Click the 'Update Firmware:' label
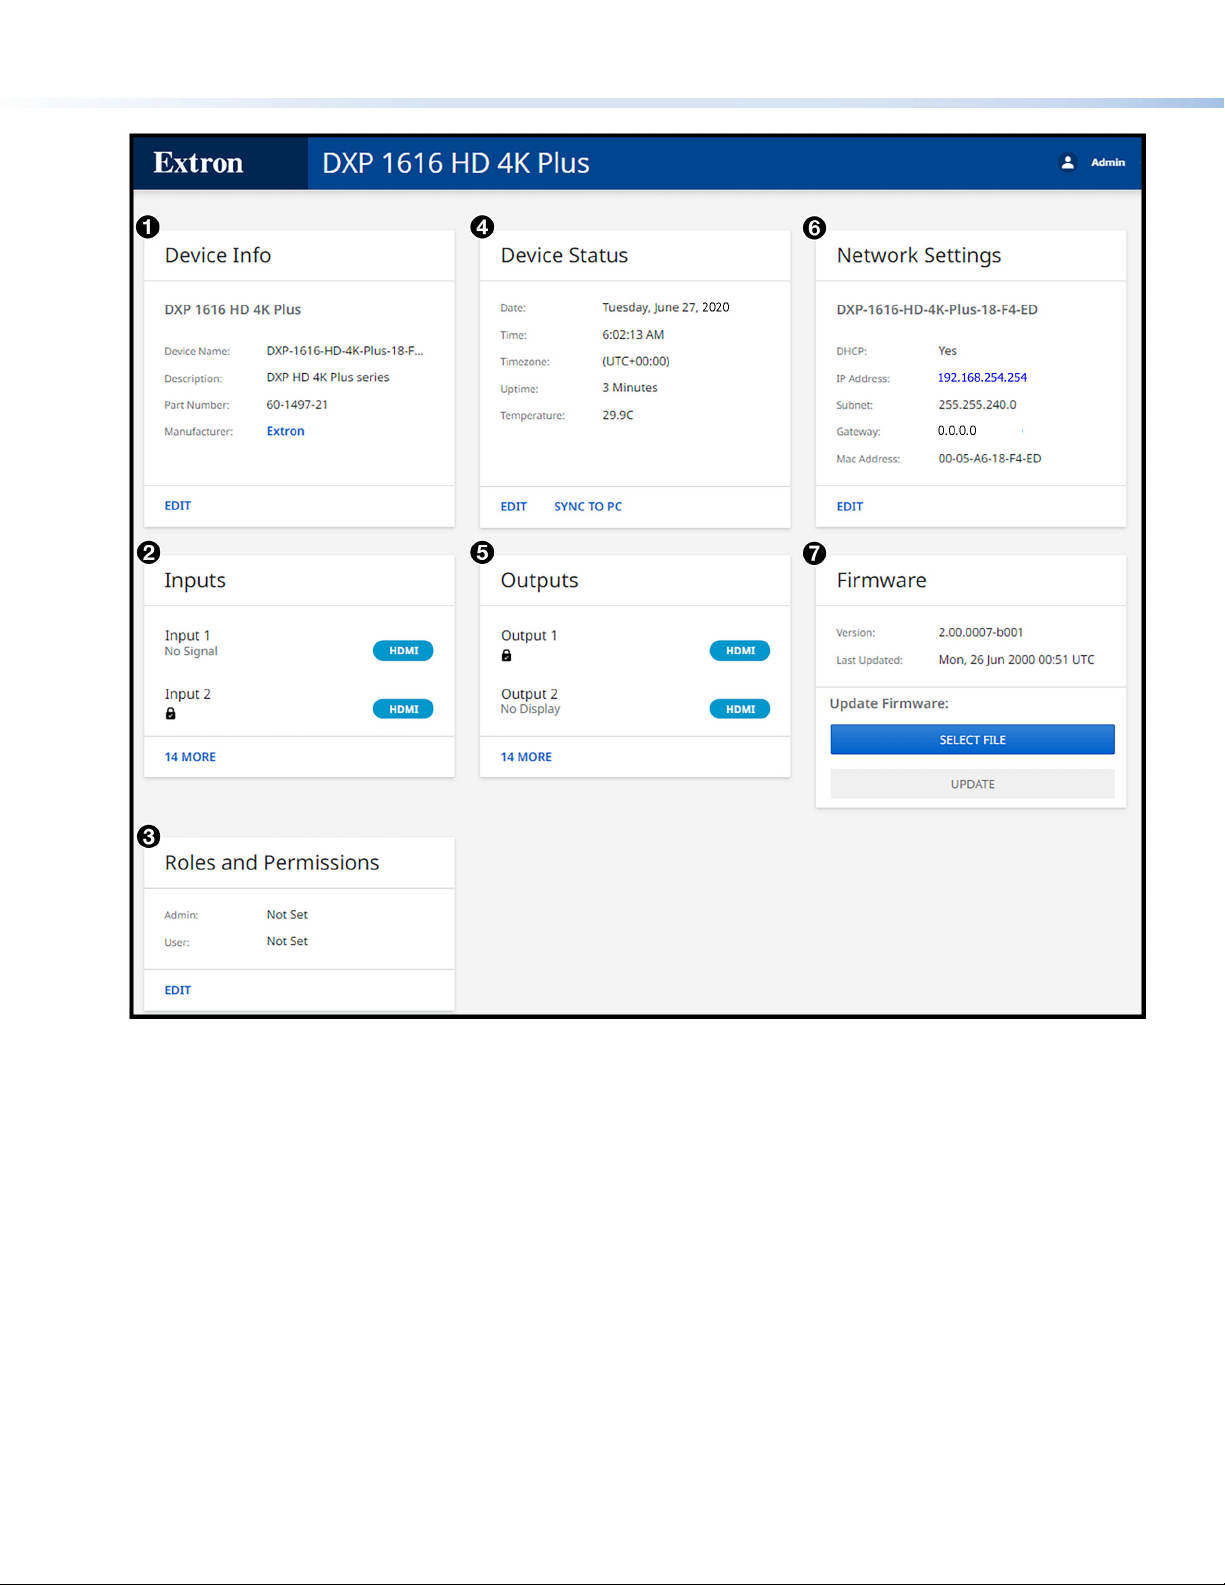This screenshot has height=1585, width=1225. (x=889, y=704)
